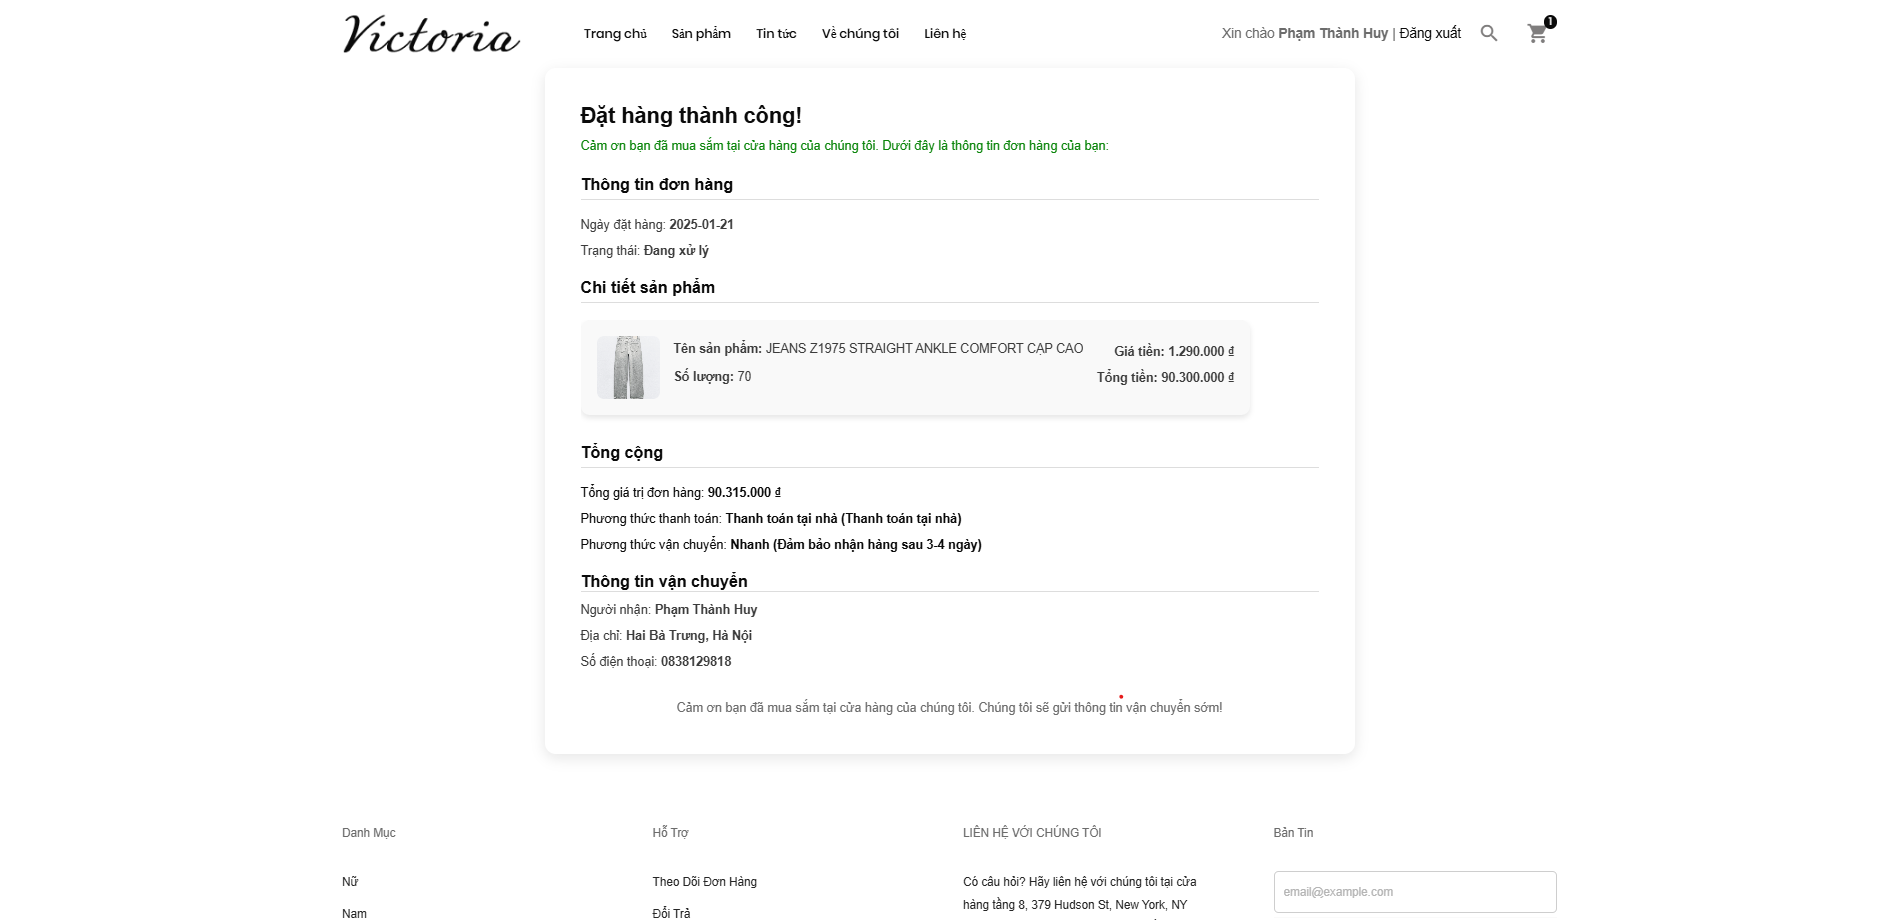Screen dimensions: 1884x920
Task: Select the Nữ category link
Action: (x=350, y=882)
